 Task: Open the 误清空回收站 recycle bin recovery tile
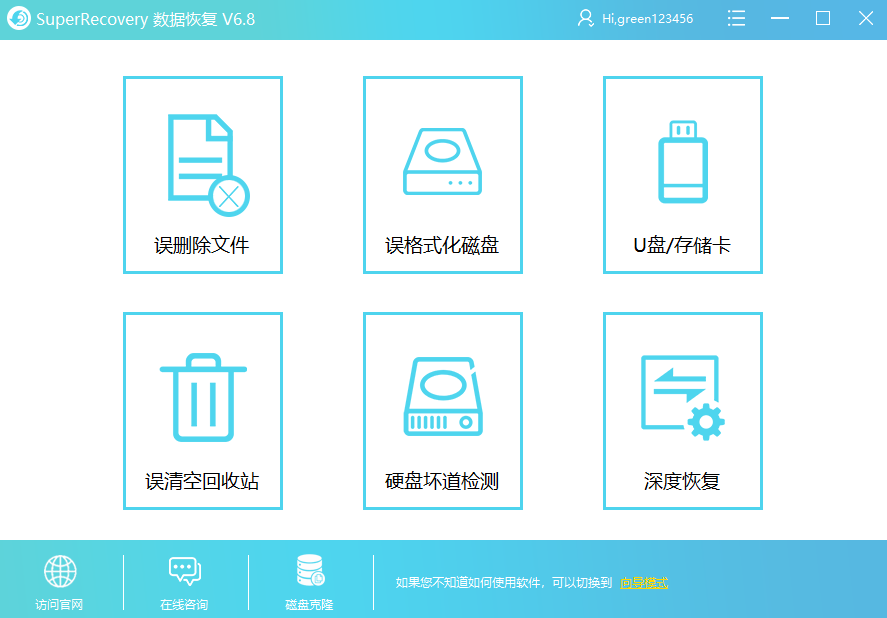pos(203,411)
